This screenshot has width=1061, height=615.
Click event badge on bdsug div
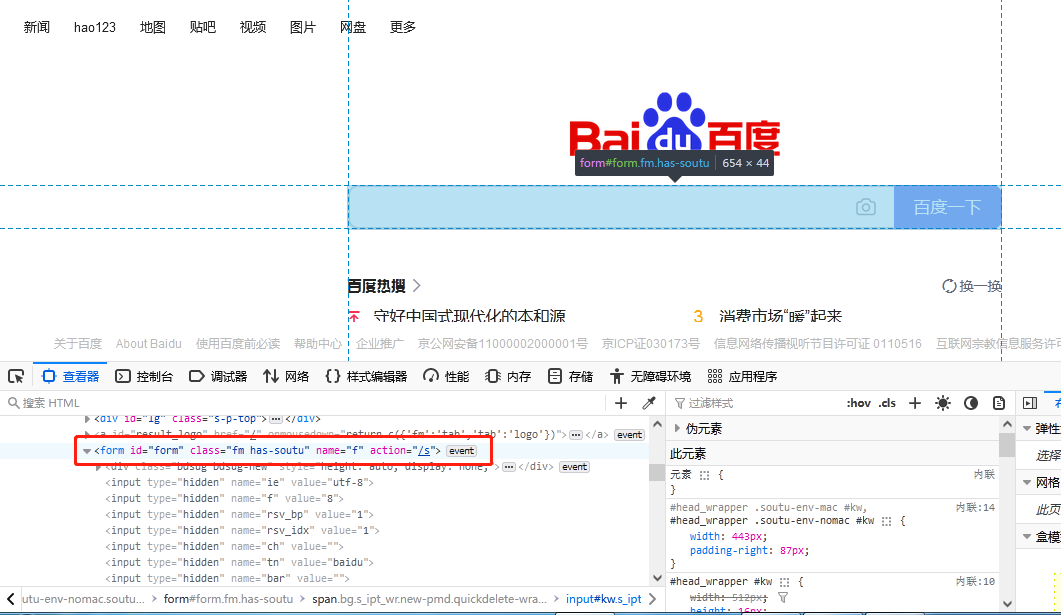[x=574, y=467]
